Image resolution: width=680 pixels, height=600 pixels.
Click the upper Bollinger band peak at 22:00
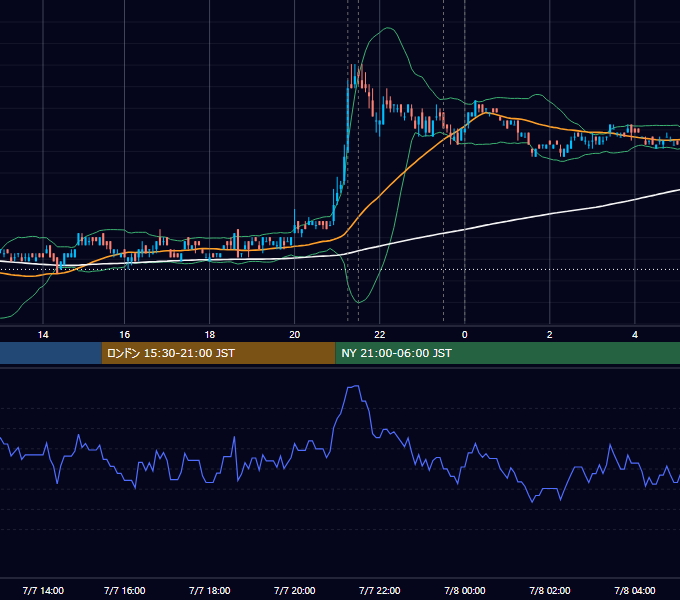387,28
